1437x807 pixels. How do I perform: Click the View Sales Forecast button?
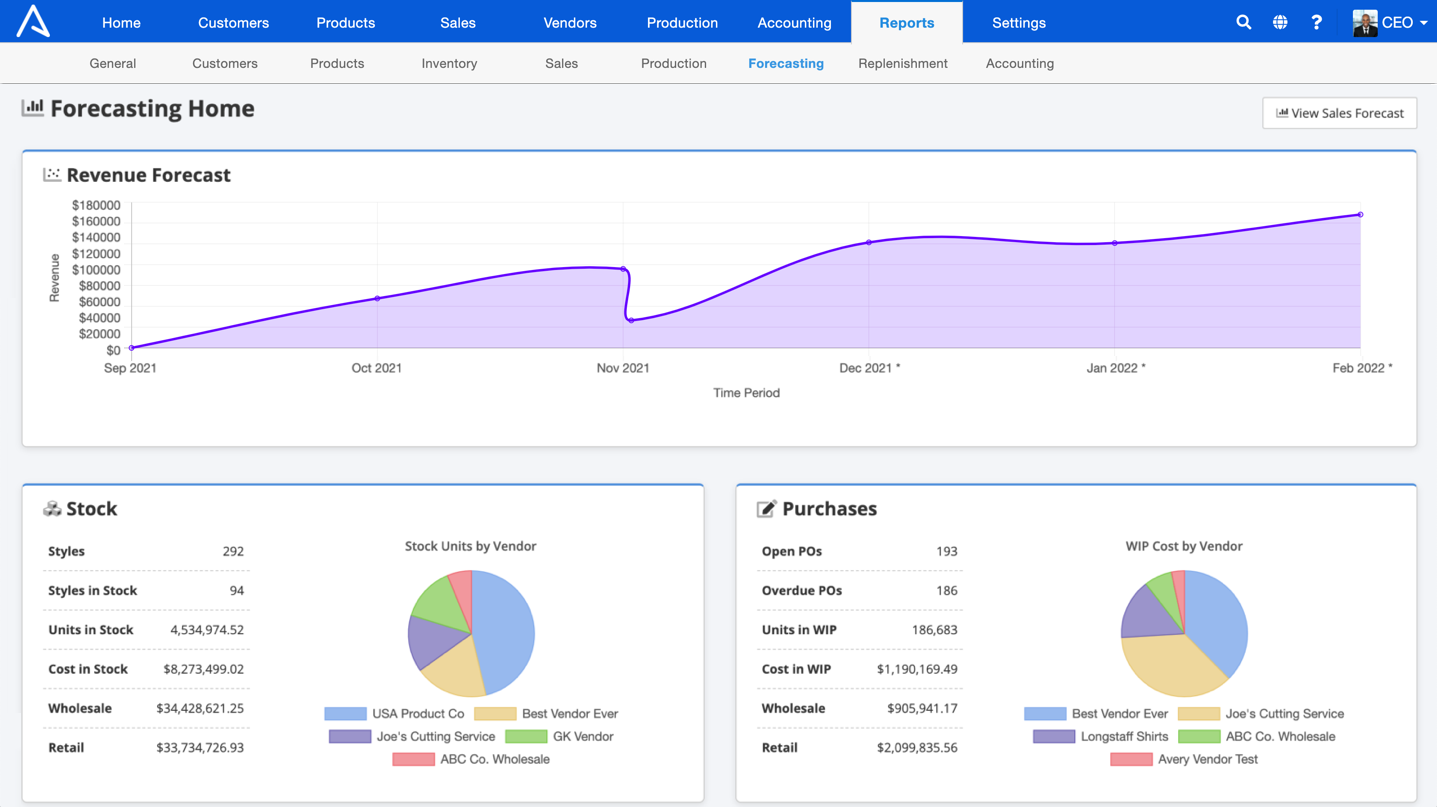pyautogui.click(x=1340, y=113)
